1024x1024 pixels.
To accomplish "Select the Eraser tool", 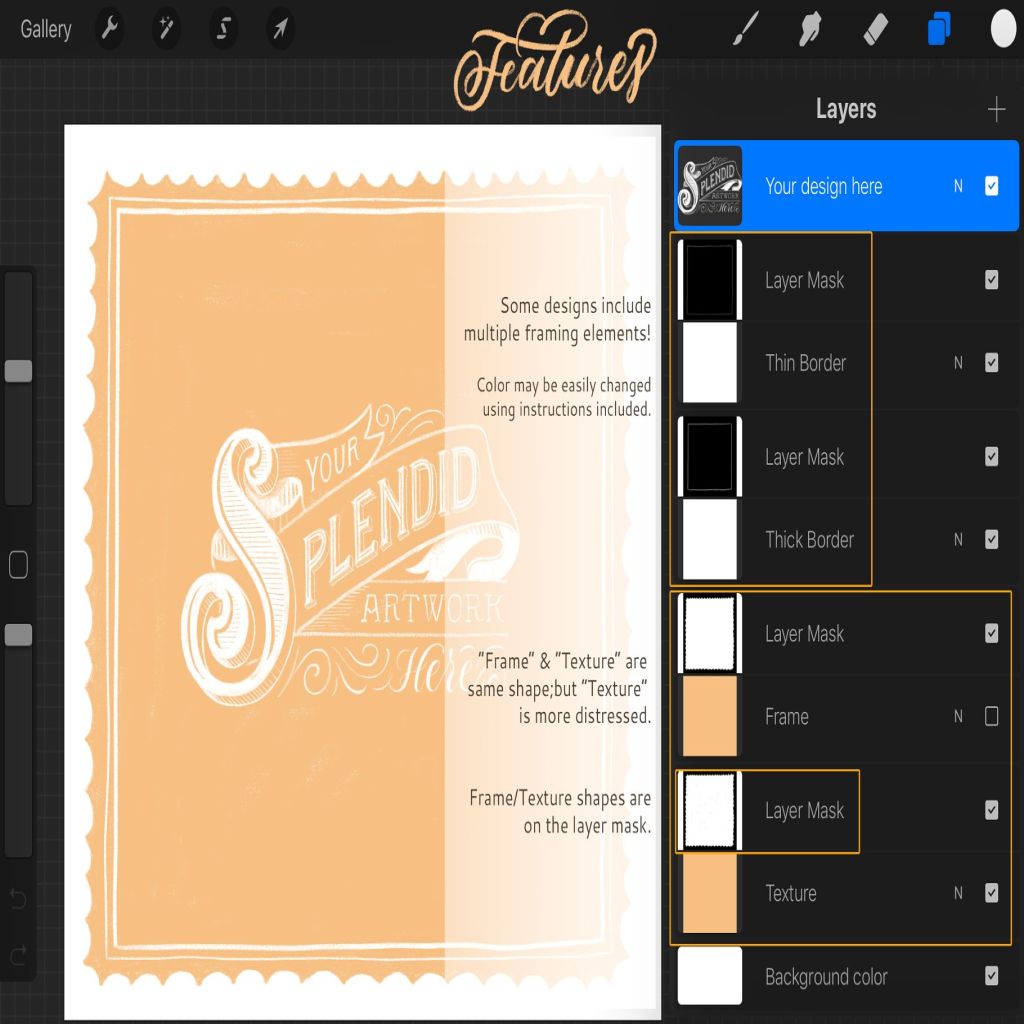I will 875,29.
